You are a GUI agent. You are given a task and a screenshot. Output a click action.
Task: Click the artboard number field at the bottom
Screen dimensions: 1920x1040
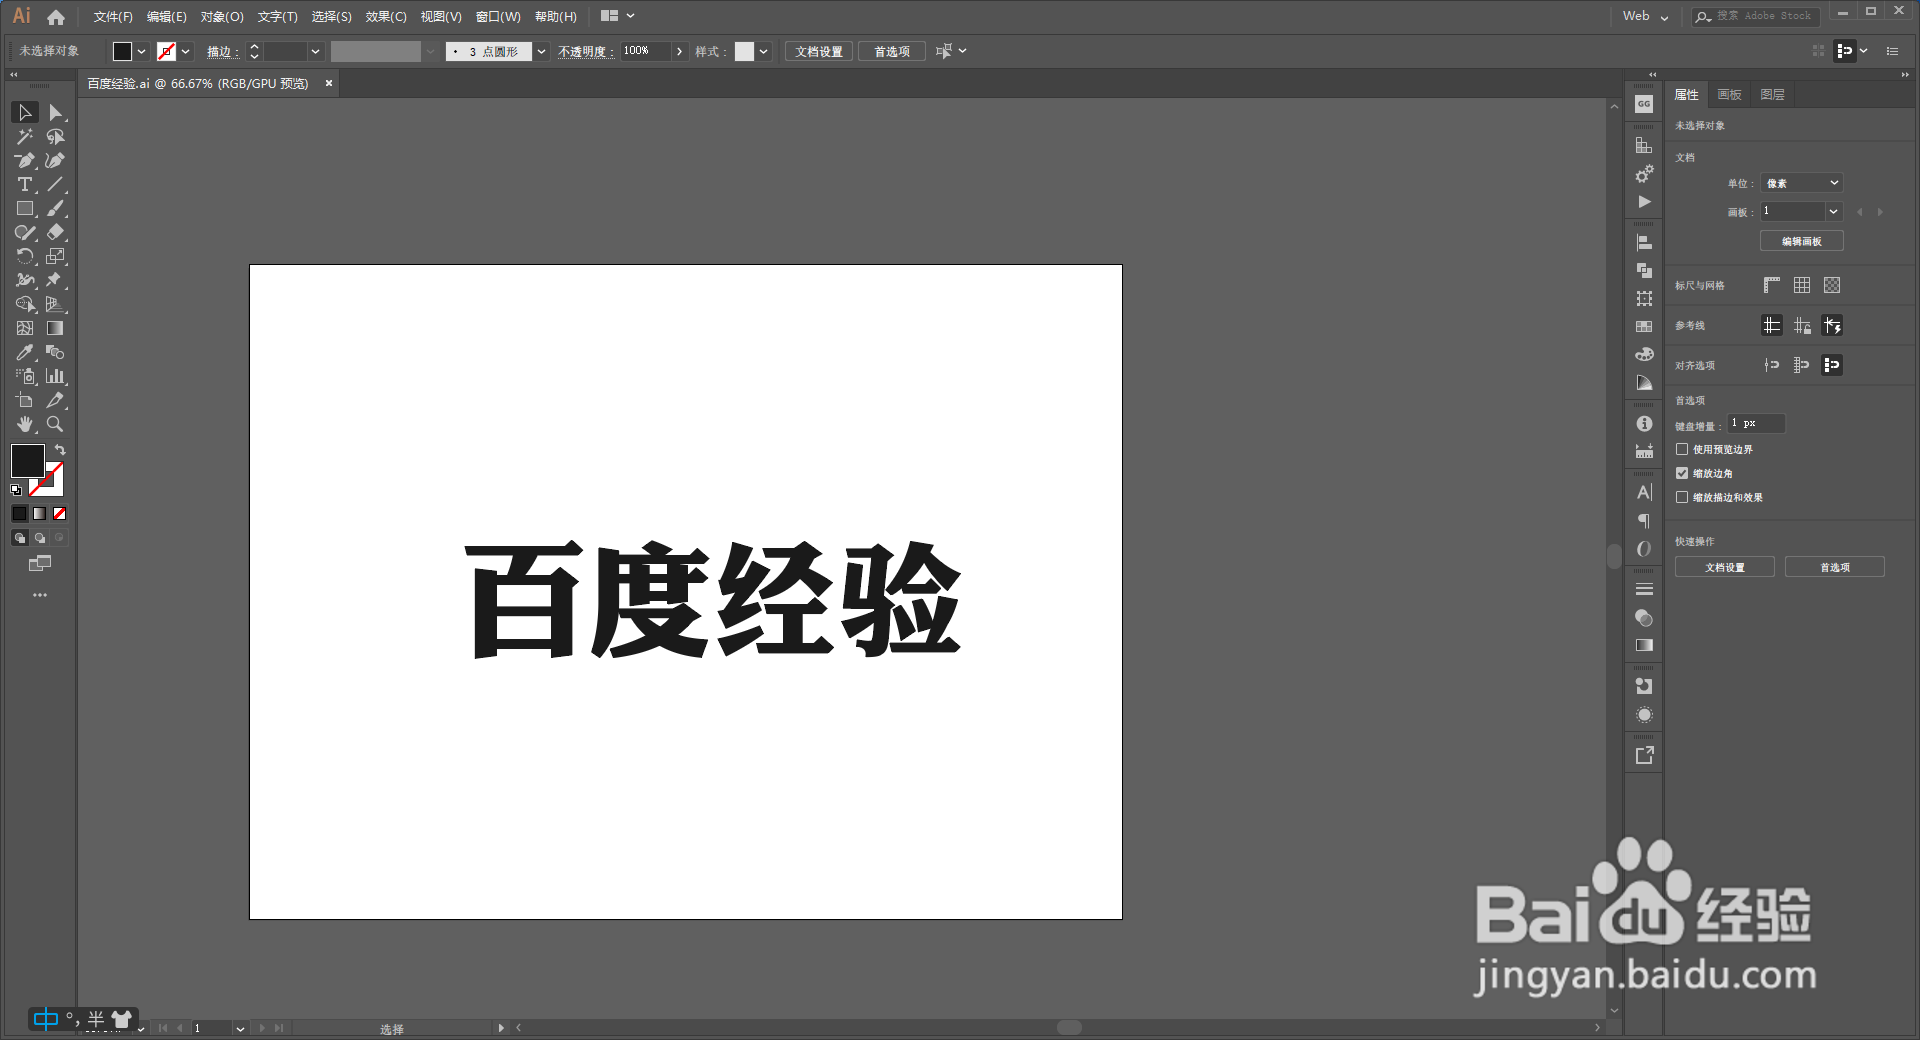(214, 1028)
